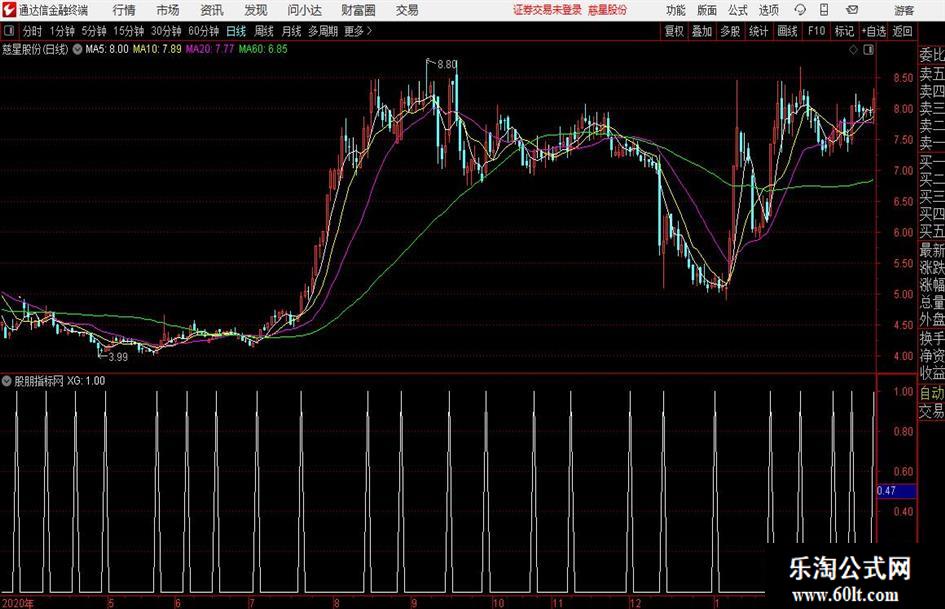
Task: Select the 日线 daily period
Action: 236,31
